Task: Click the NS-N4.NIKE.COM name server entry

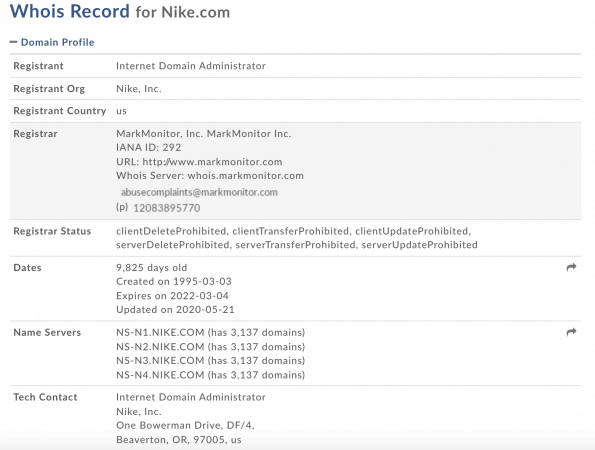Action: pos(211,375)
